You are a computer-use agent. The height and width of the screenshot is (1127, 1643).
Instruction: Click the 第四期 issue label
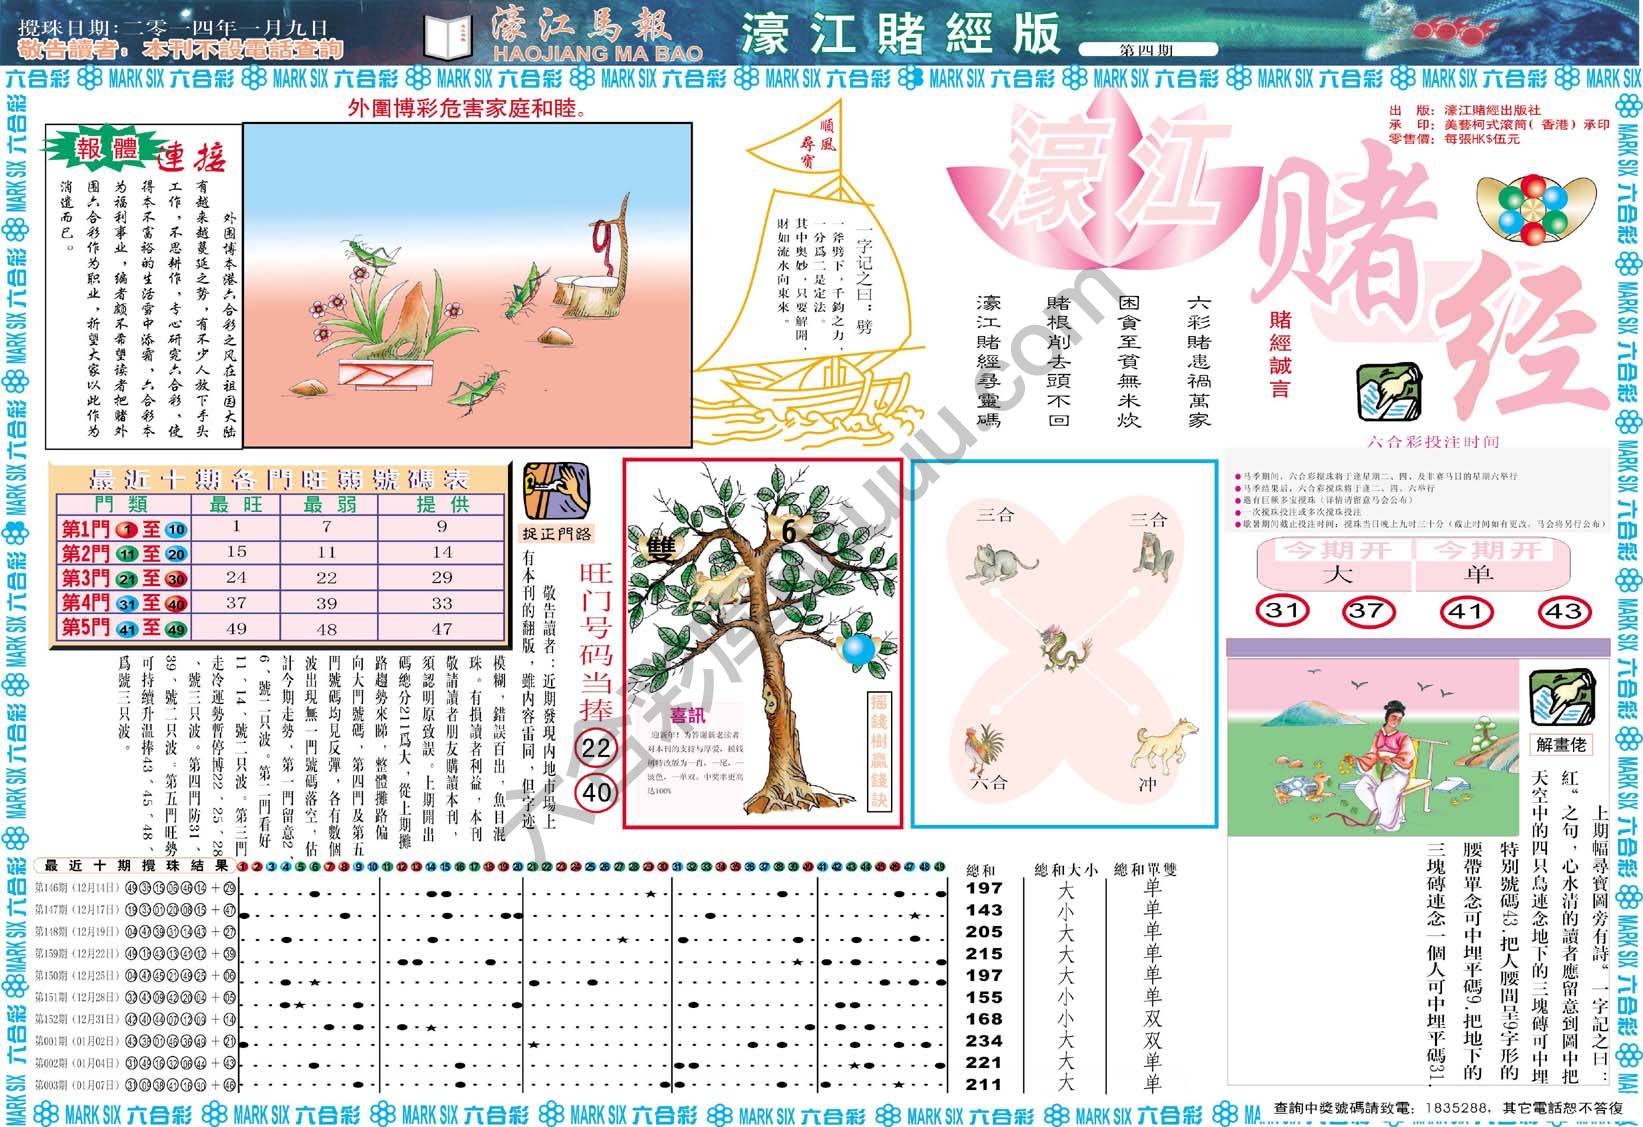[x=1149, y=50]
